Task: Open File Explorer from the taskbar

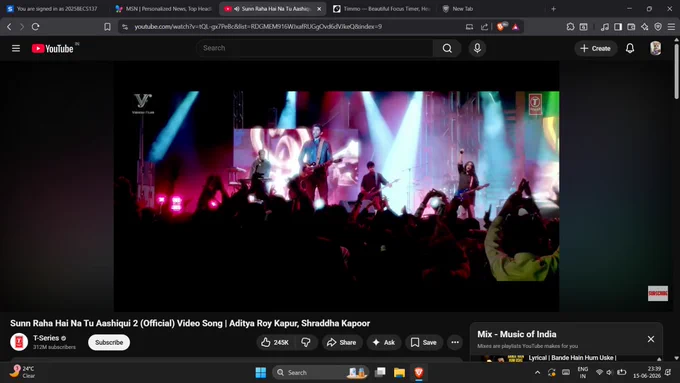Action: 399,373
